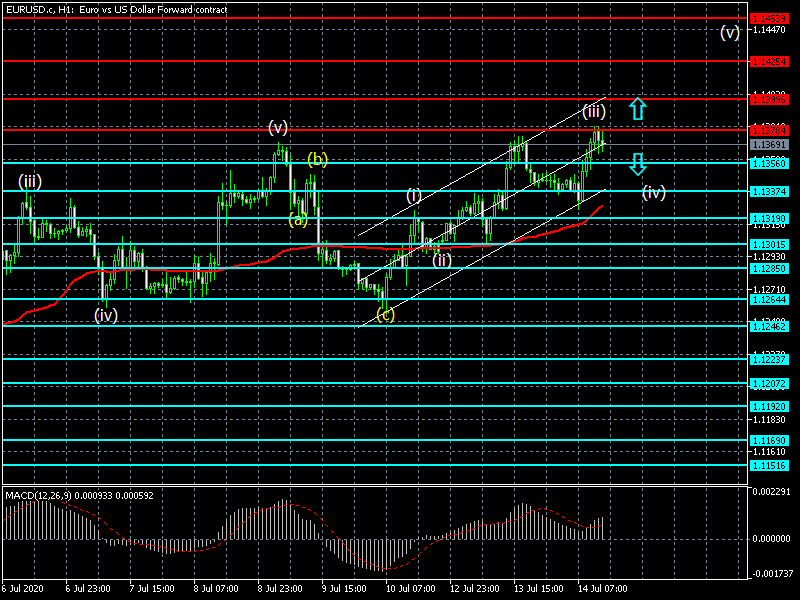Click the cyan 1.12462 price level tag
Image resolution: width=800 pixels, height=600 pixels.
(x=769, y=326)
